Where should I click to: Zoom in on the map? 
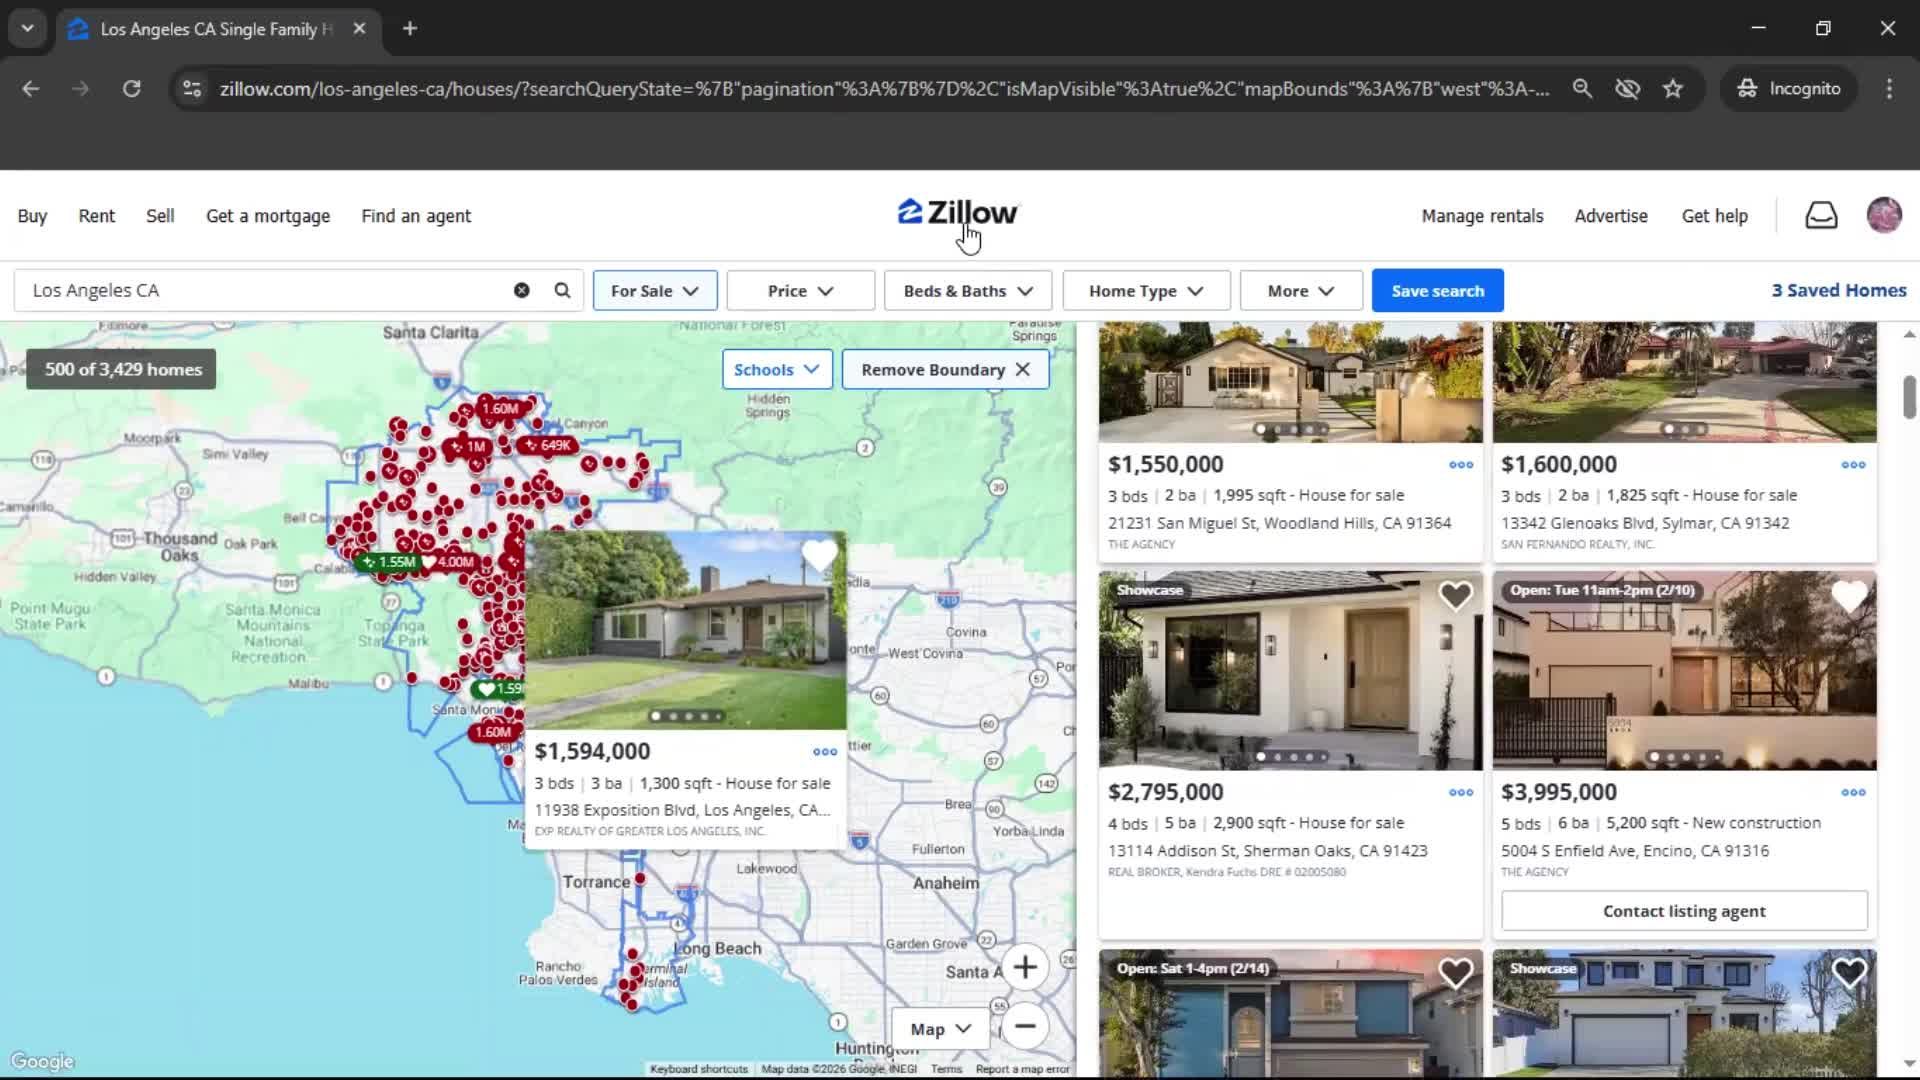coord(1024,967)
